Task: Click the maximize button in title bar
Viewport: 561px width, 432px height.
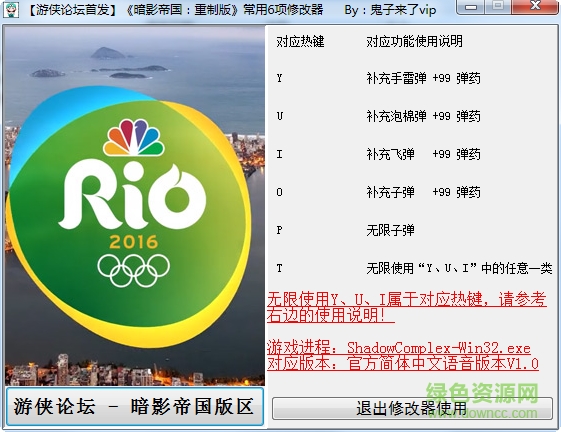Action: [x=498, y=7]
